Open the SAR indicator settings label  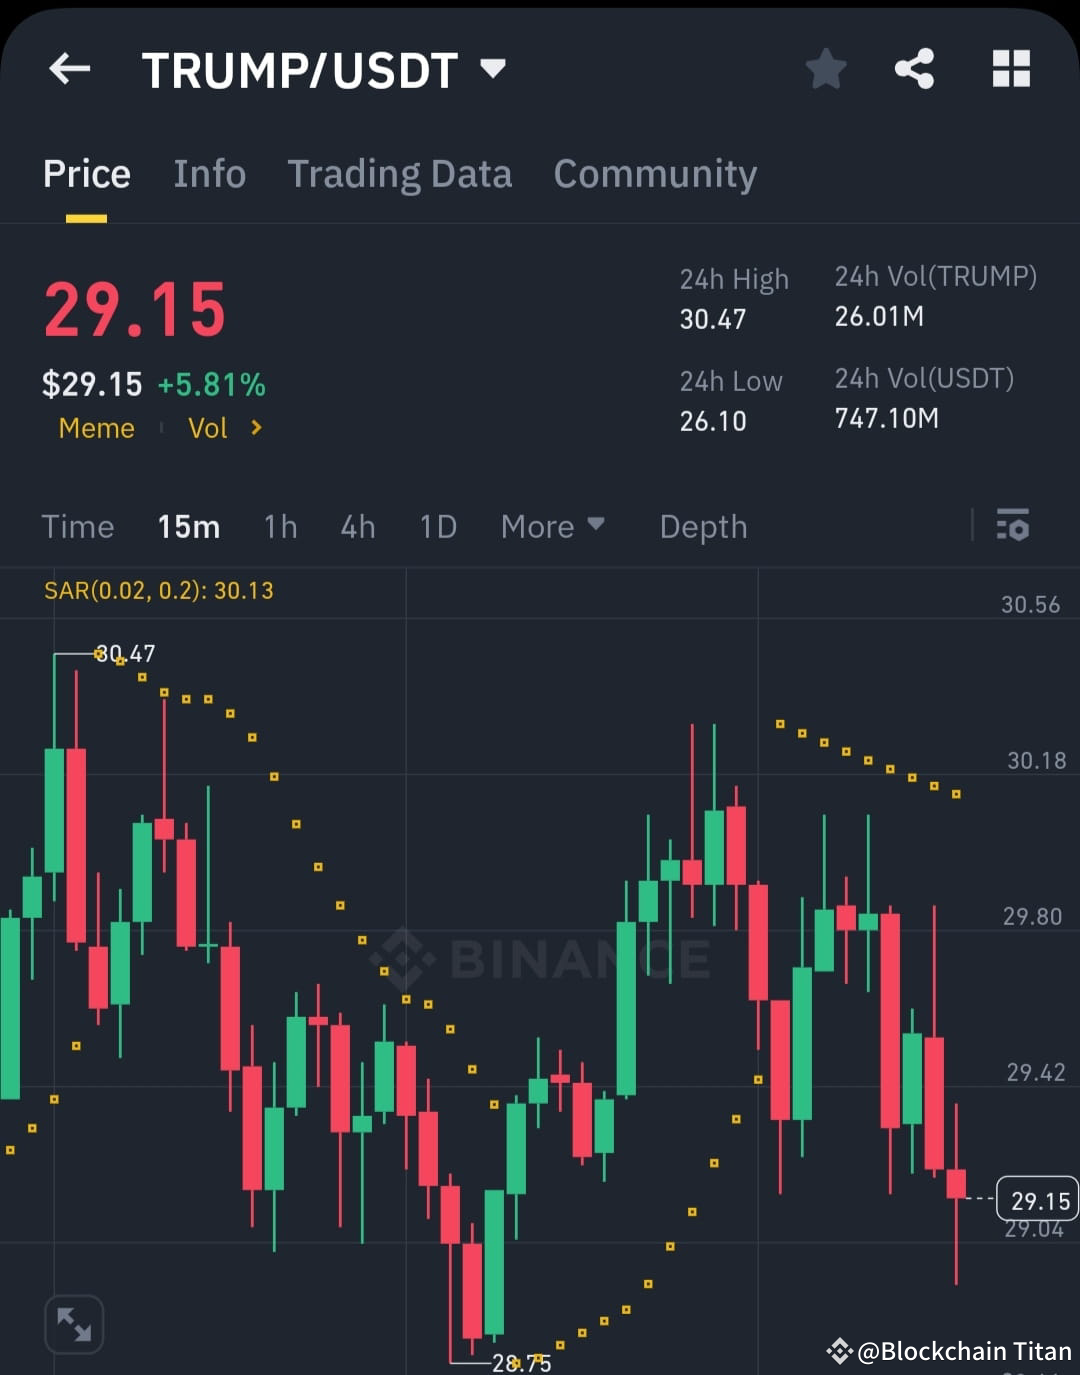(158, 591)
